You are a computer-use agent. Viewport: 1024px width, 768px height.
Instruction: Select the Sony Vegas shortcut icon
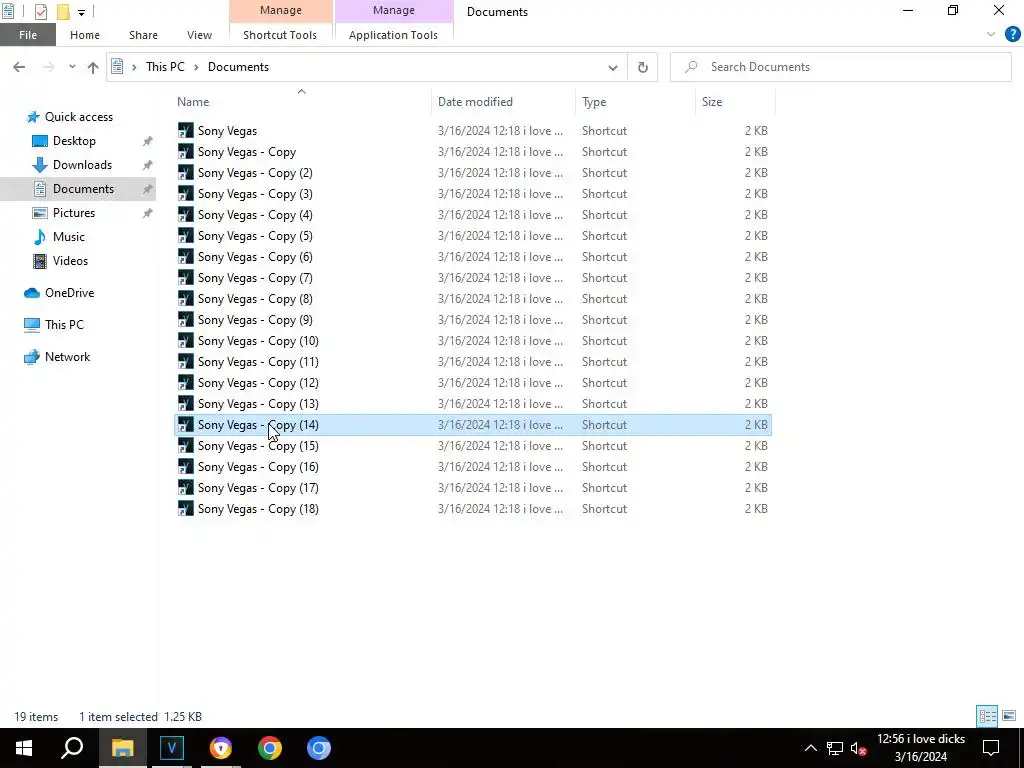point(186,131)
